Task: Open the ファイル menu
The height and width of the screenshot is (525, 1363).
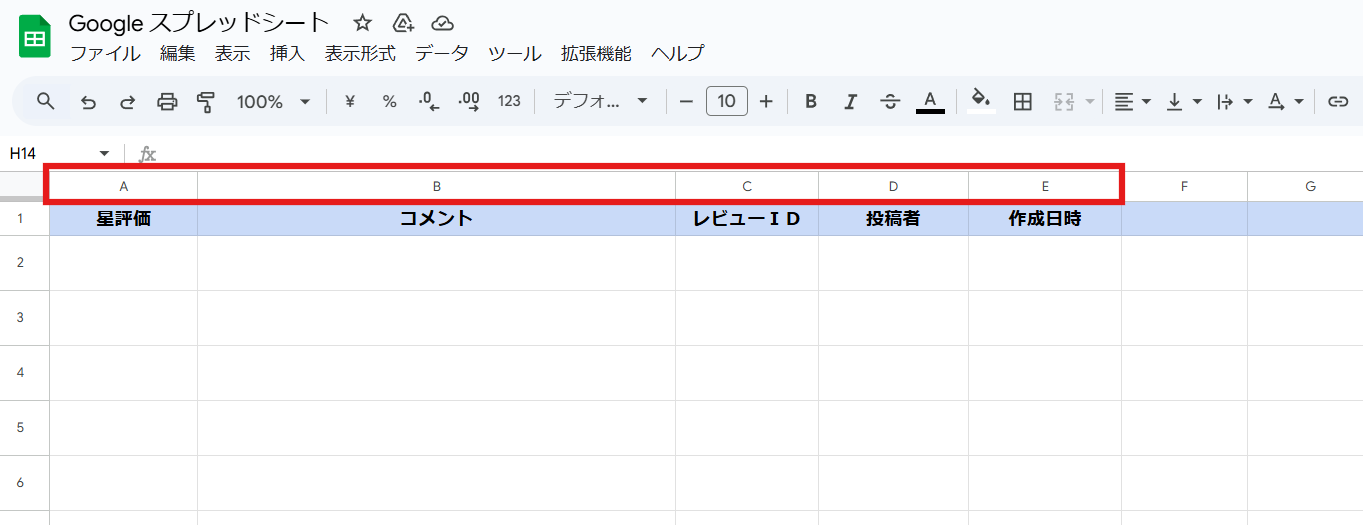Action: point(105,54)
